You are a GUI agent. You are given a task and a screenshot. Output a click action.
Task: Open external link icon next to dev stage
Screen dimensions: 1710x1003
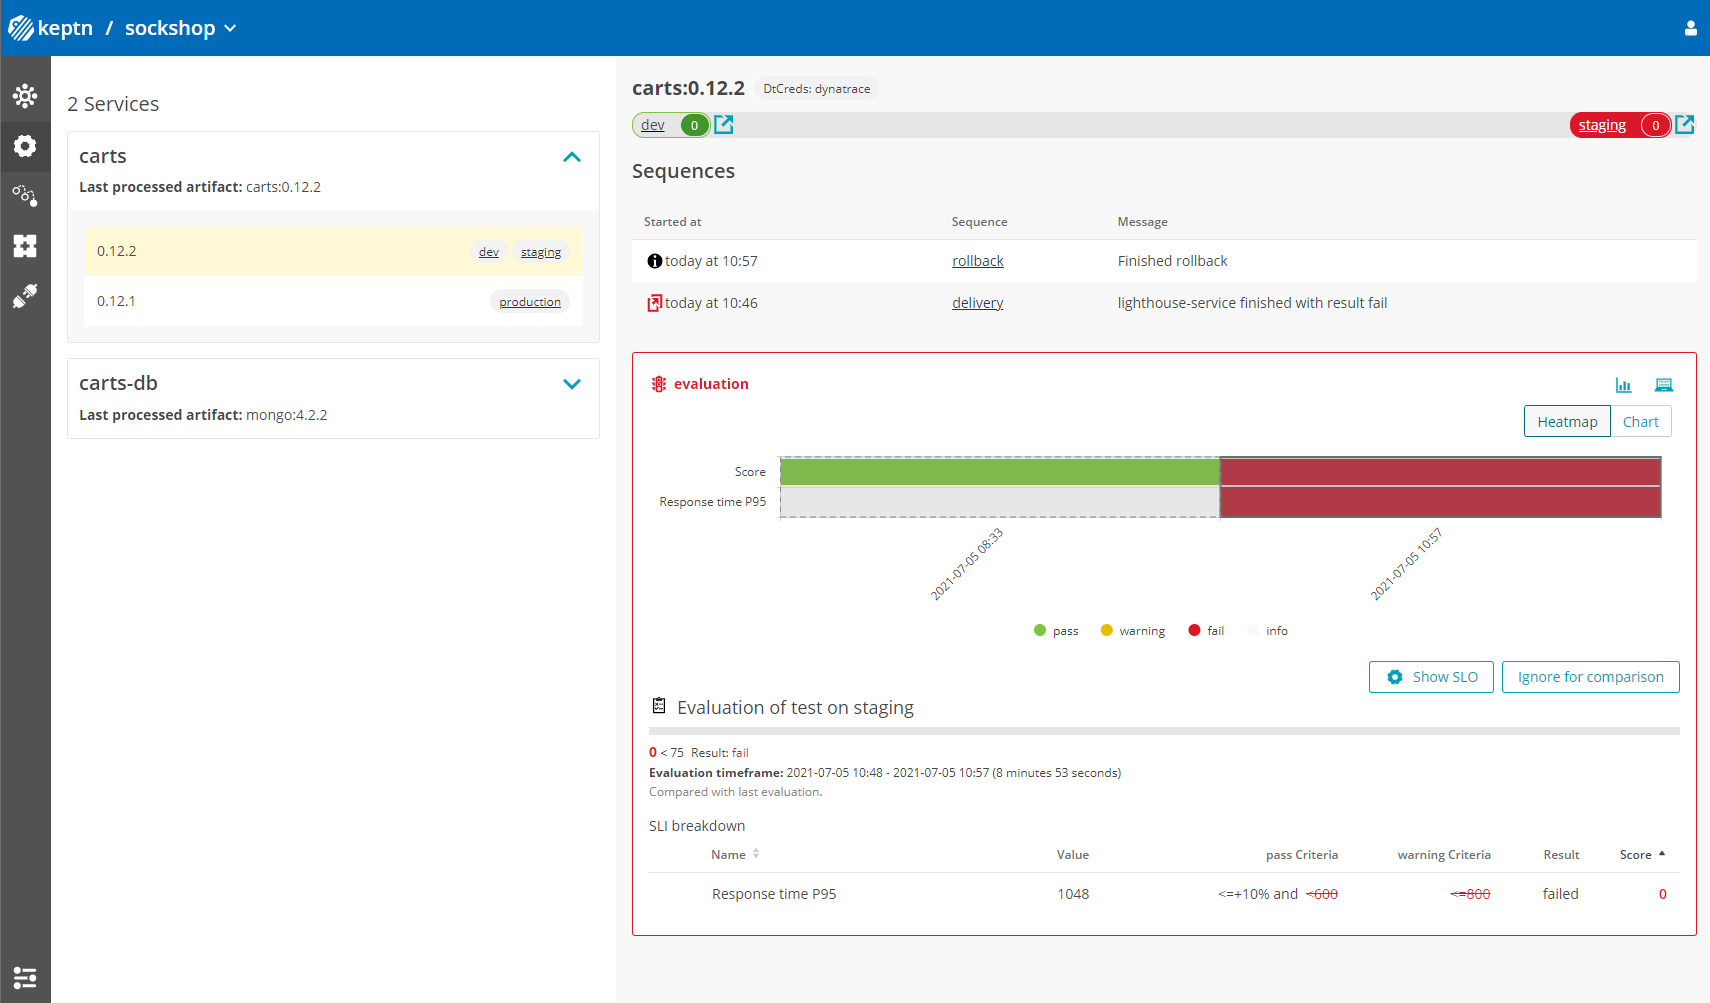pos(724,124)
